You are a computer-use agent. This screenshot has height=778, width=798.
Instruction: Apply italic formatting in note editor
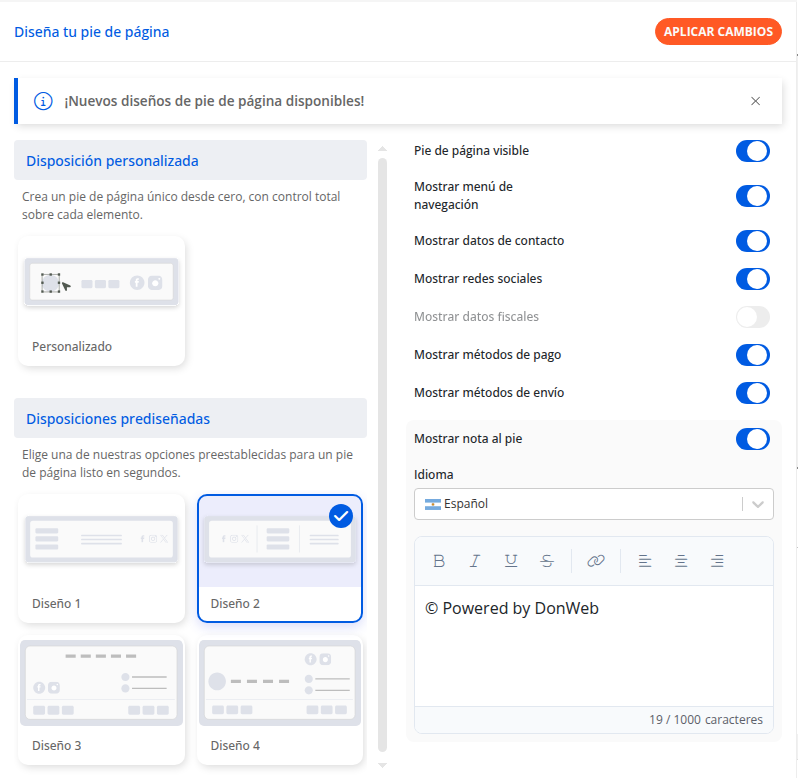pos(475,561)
